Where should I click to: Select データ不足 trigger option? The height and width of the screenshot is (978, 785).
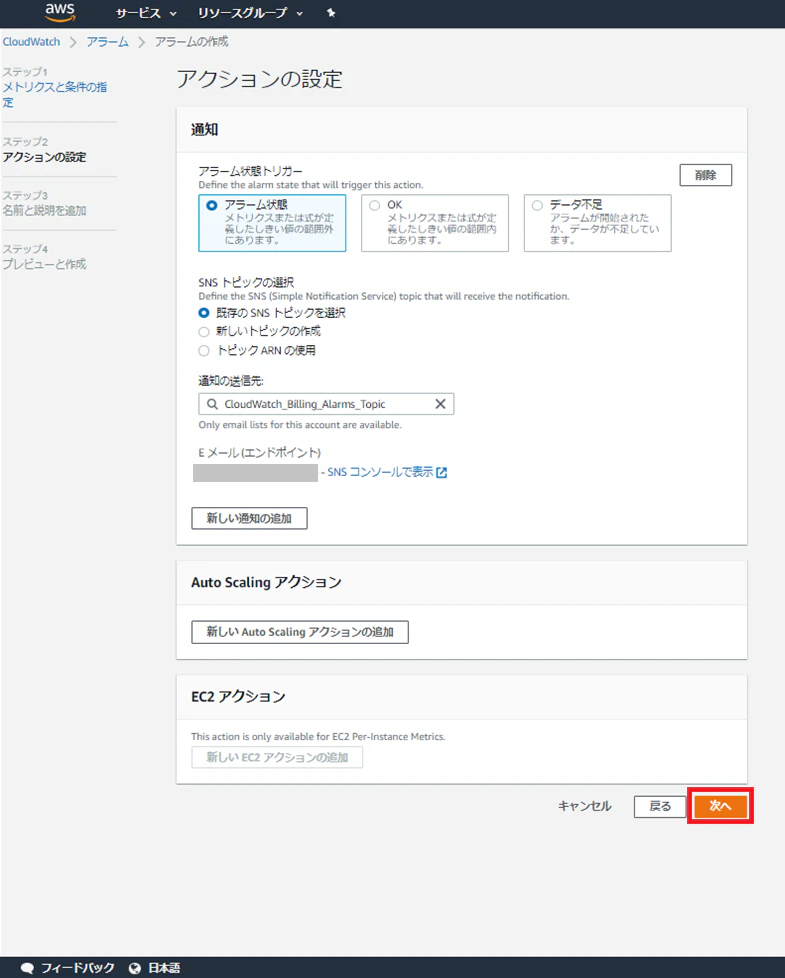(x=597, y=223)
